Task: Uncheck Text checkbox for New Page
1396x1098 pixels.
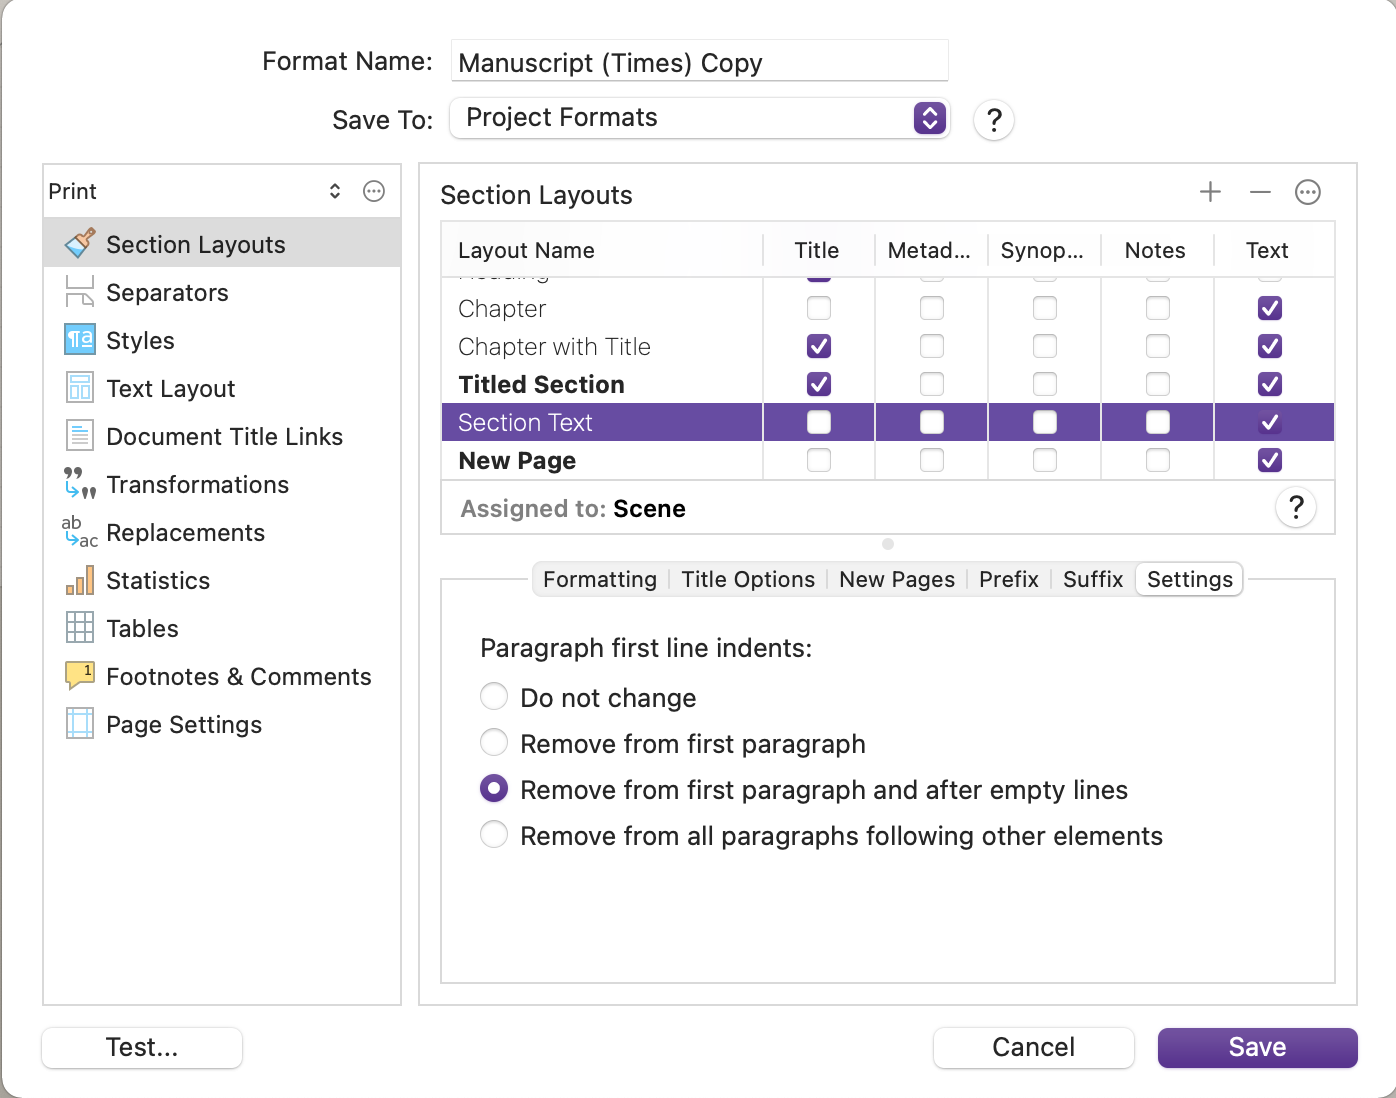Action: [1270, 460]
